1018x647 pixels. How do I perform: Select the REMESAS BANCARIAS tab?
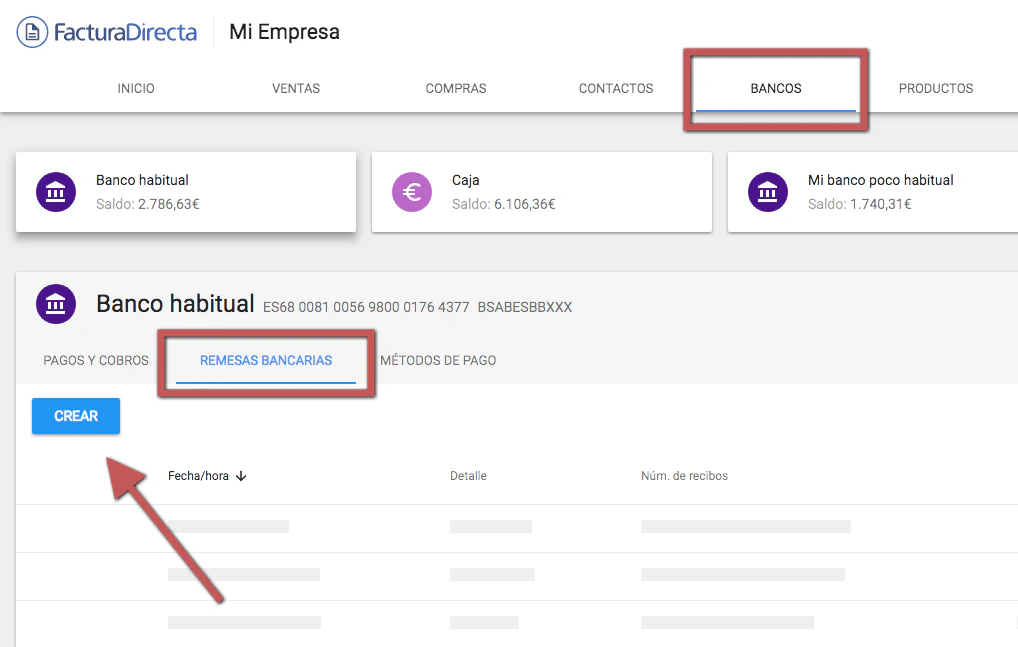pyautogui.click(x=266, y=360)
